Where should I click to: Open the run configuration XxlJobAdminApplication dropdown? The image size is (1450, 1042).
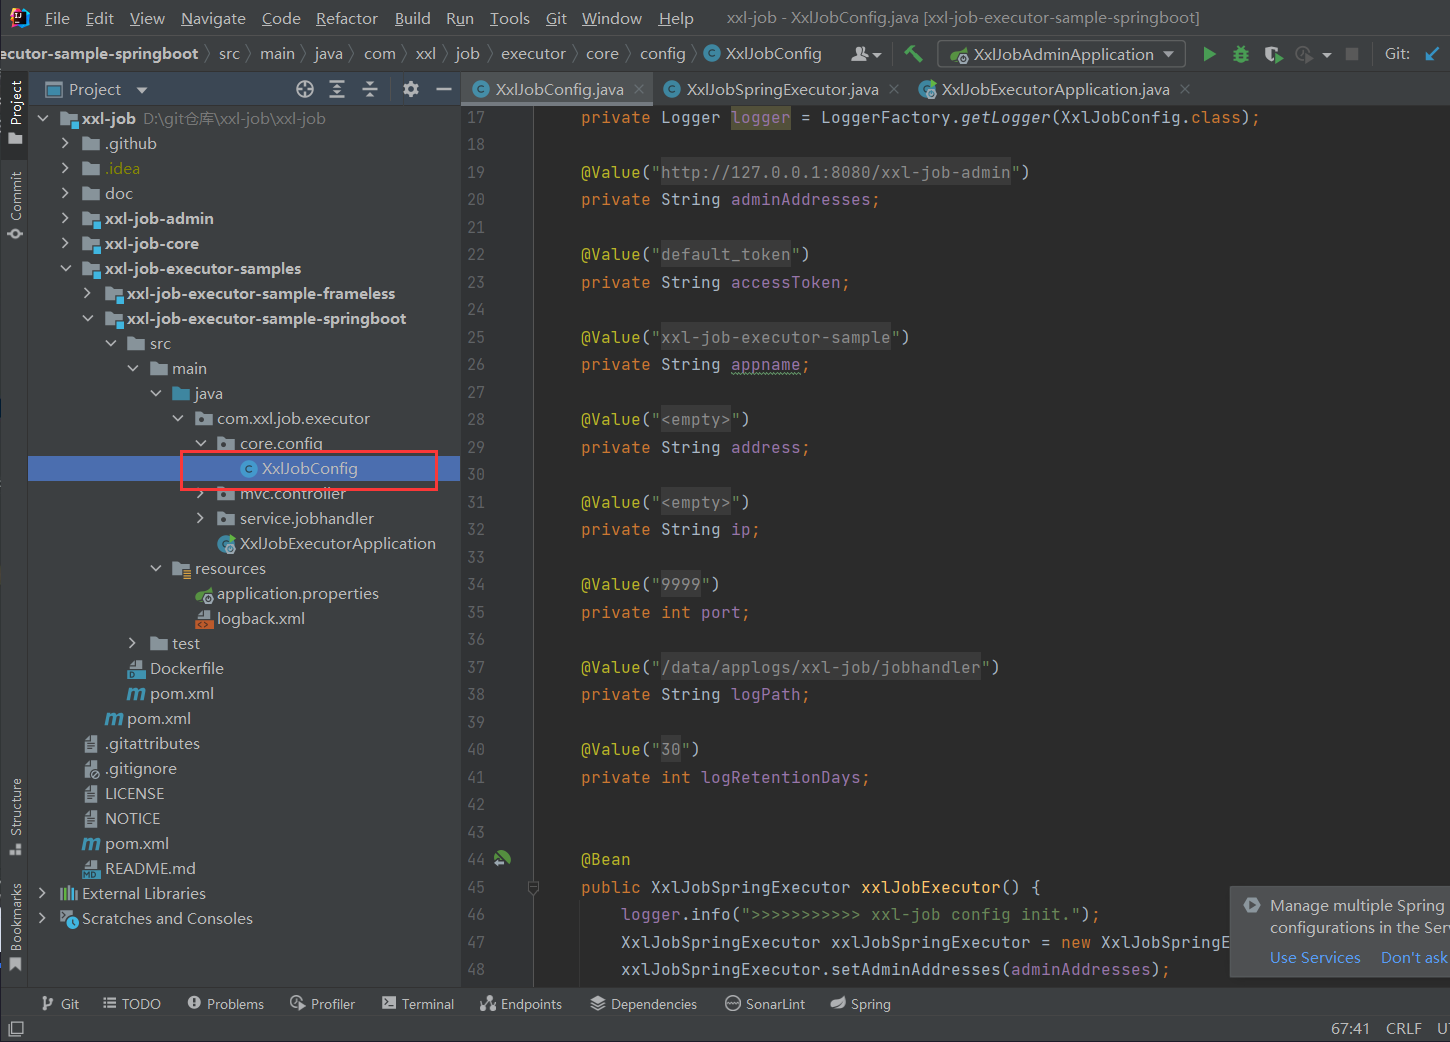coord(1061,54)
